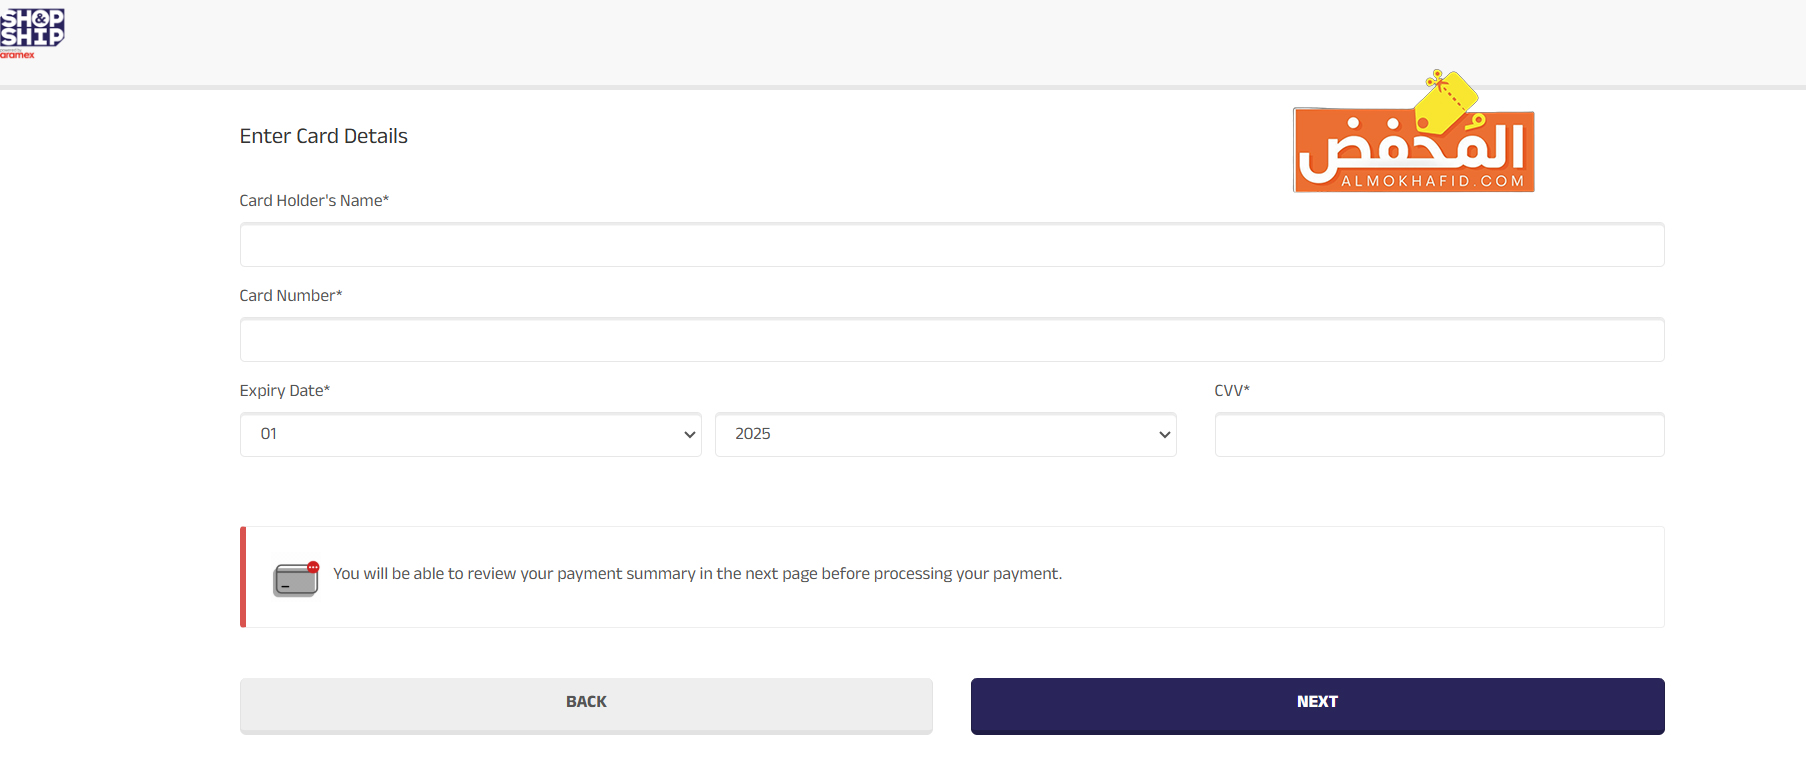Screen dimensions: 1806x773
Task: Focus the Card Number input field
Action: (951, 340)
